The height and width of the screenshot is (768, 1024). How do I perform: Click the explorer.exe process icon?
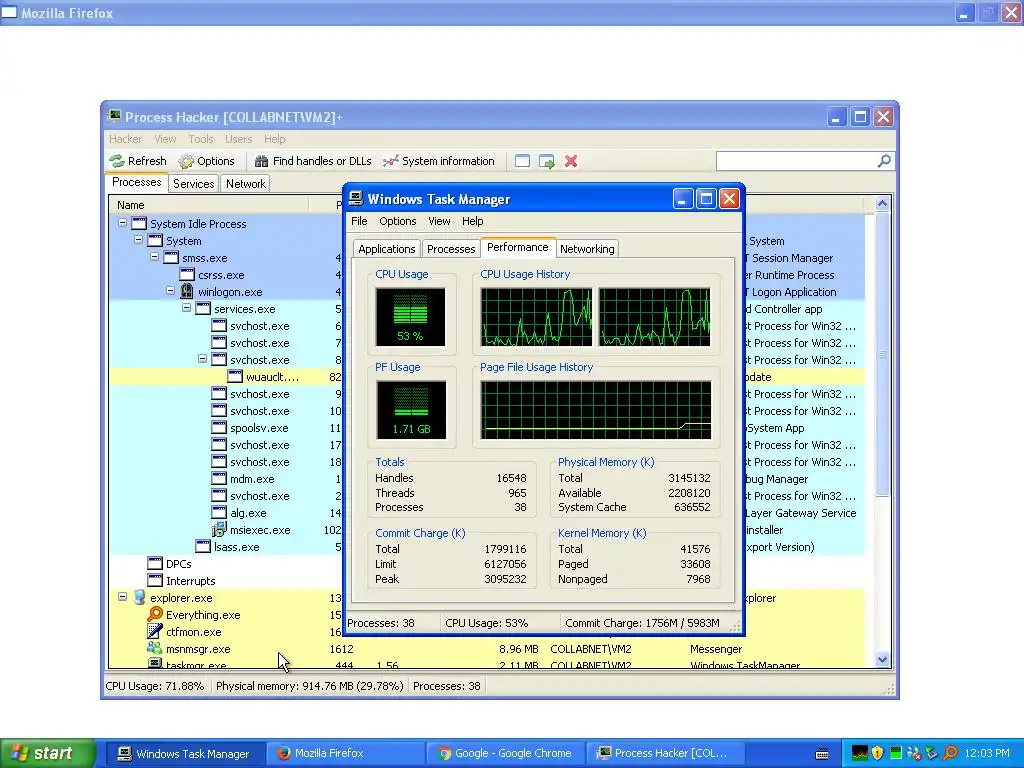click(139, 598)
